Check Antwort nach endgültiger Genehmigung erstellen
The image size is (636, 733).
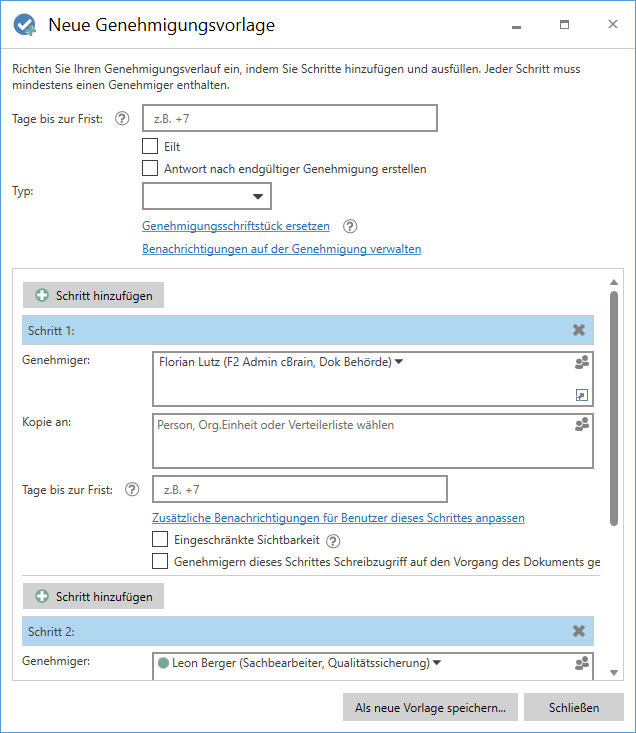(150, 168)
